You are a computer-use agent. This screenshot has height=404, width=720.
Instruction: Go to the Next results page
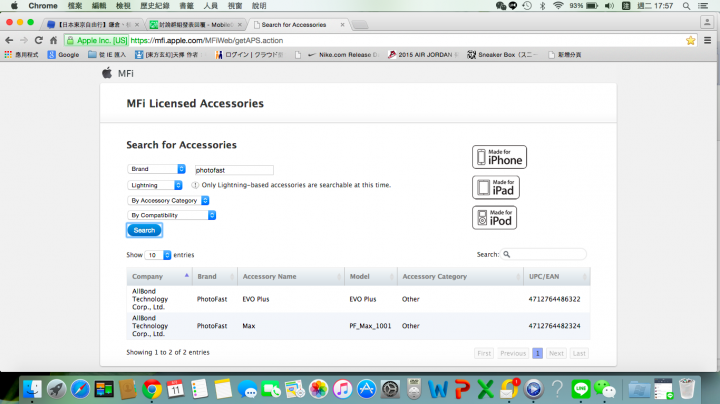556,353
